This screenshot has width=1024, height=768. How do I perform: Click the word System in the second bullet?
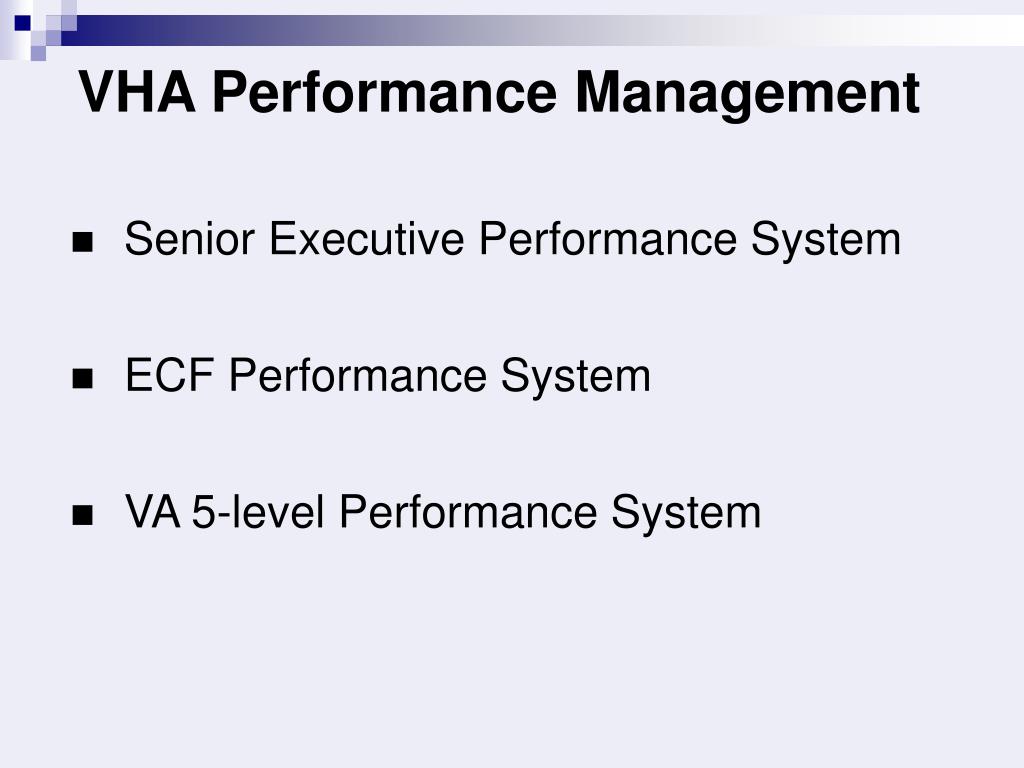coord(576,377)
